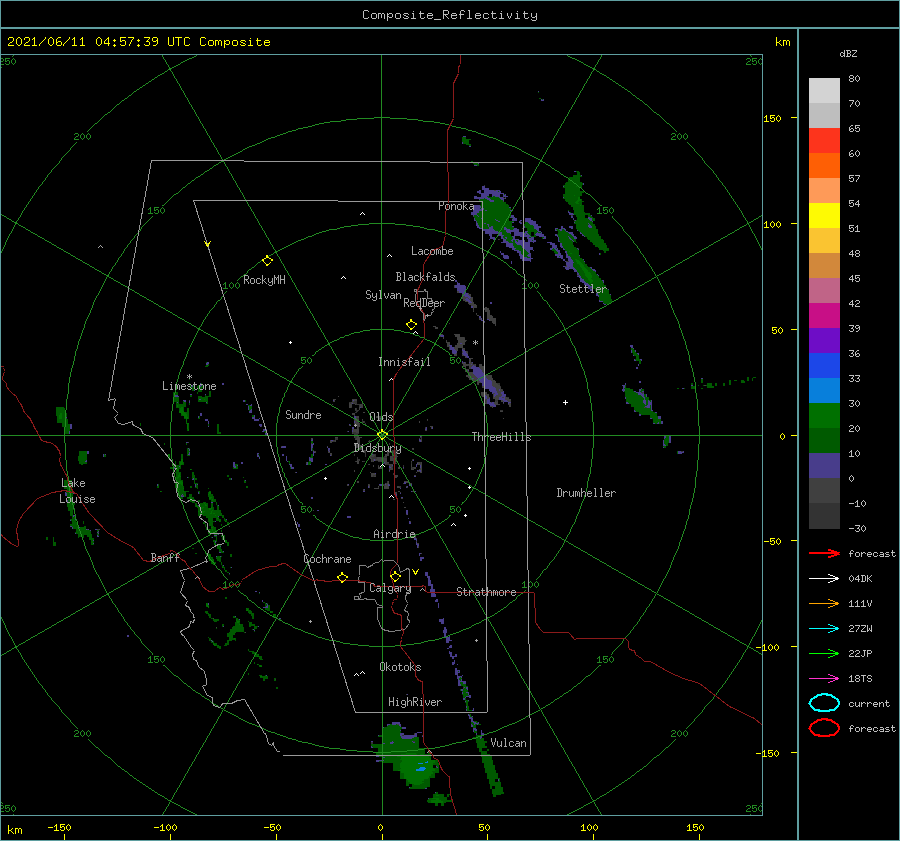Click the cyan current ellipse legend icon
Image resolution: width=900 pixels, height=841 pixels.
pyautogui.click(x=824, y=703)
